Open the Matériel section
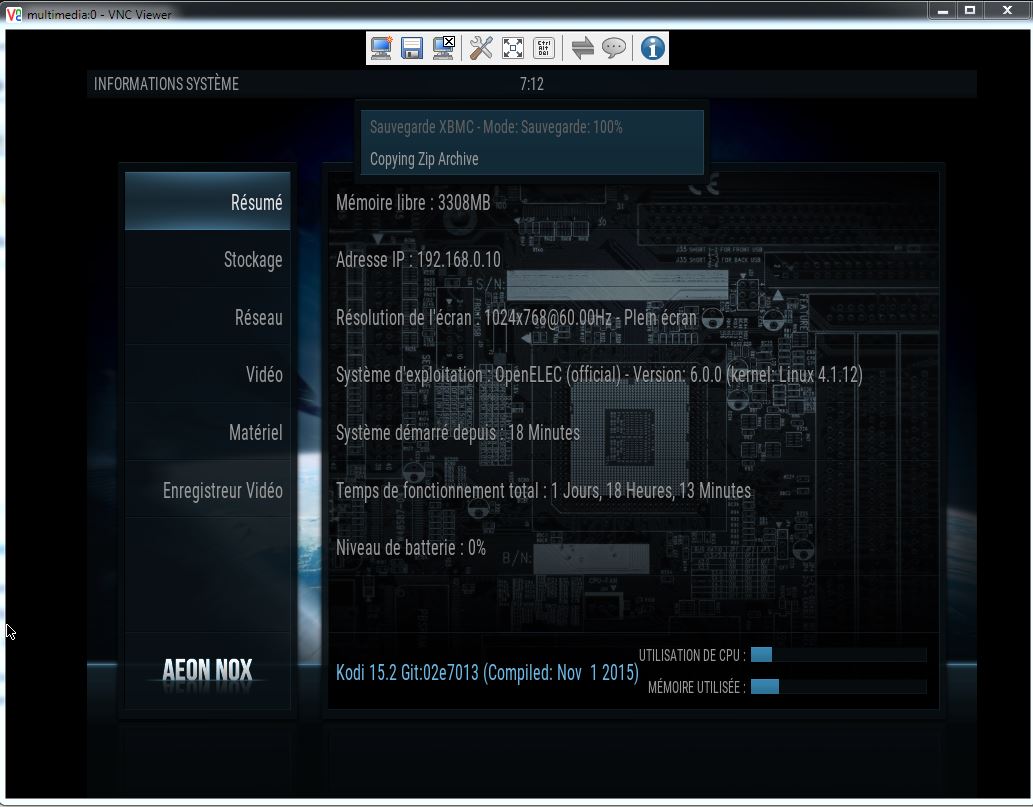The image size is (1033, 807). tap(208, 432)
